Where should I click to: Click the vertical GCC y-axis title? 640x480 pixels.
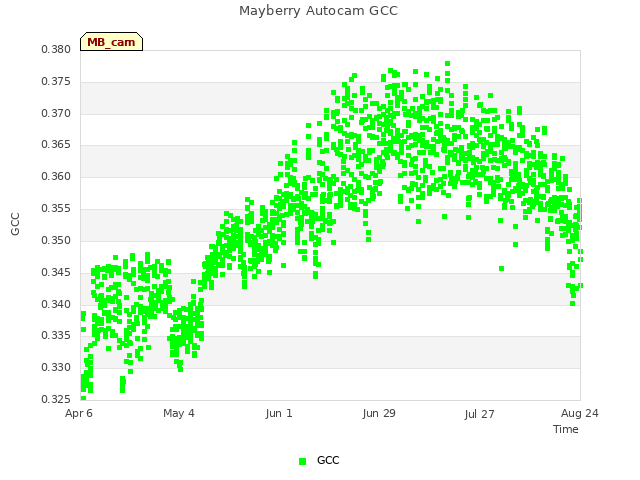tap(15, 224)
